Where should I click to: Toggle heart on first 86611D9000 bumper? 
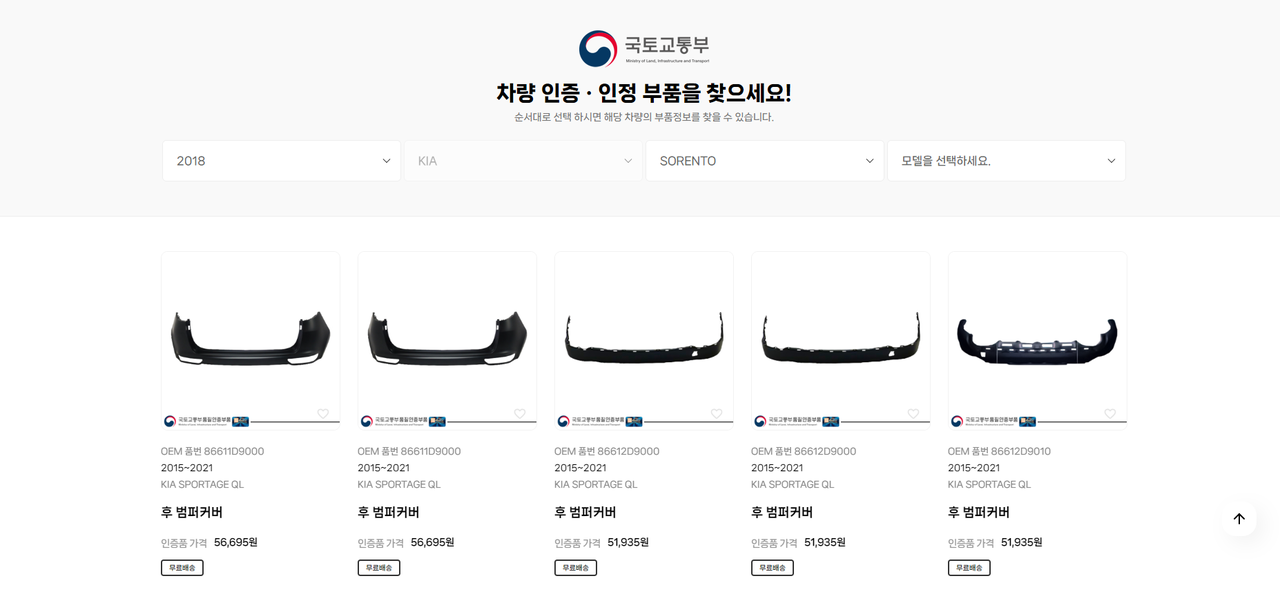(x=323, y=414)
